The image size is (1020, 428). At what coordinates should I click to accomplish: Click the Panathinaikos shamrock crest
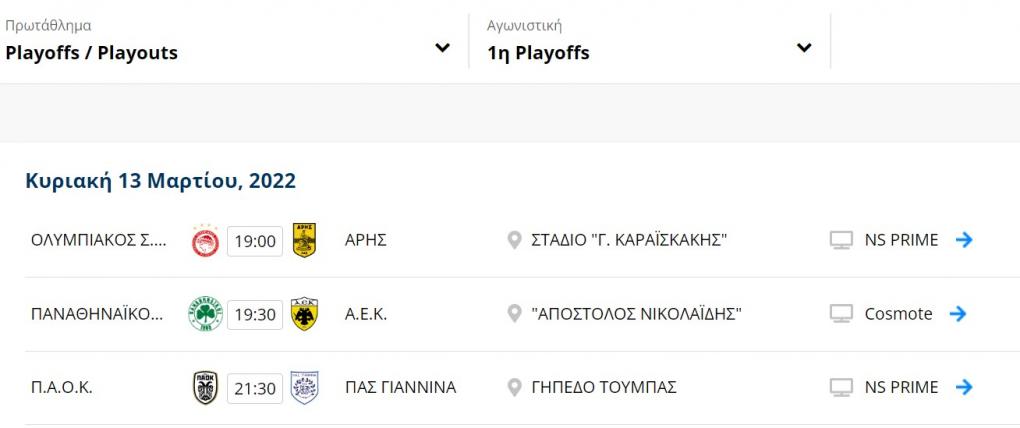tap(205, 314)
